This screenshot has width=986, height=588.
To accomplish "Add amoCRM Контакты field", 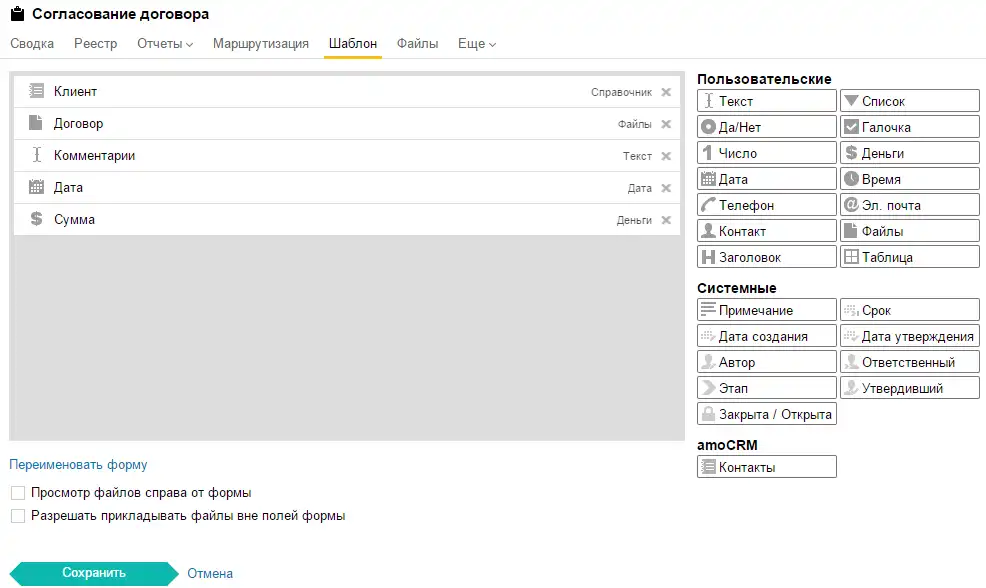I will 767,467.
